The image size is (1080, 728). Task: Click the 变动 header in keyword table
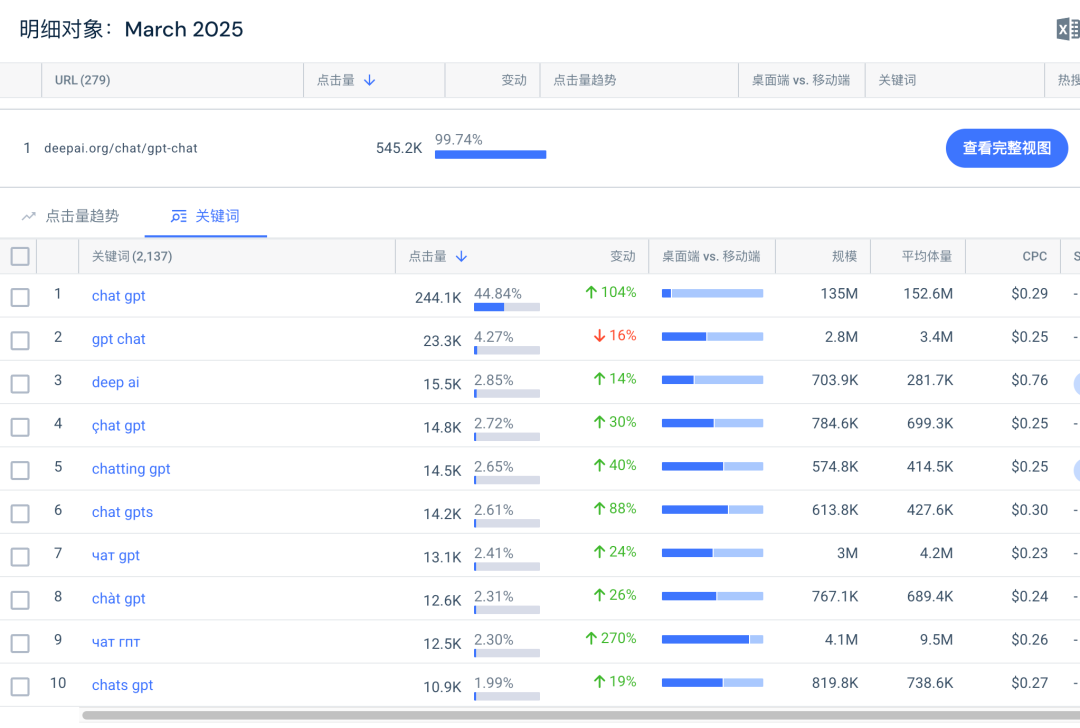click(623, 257)
